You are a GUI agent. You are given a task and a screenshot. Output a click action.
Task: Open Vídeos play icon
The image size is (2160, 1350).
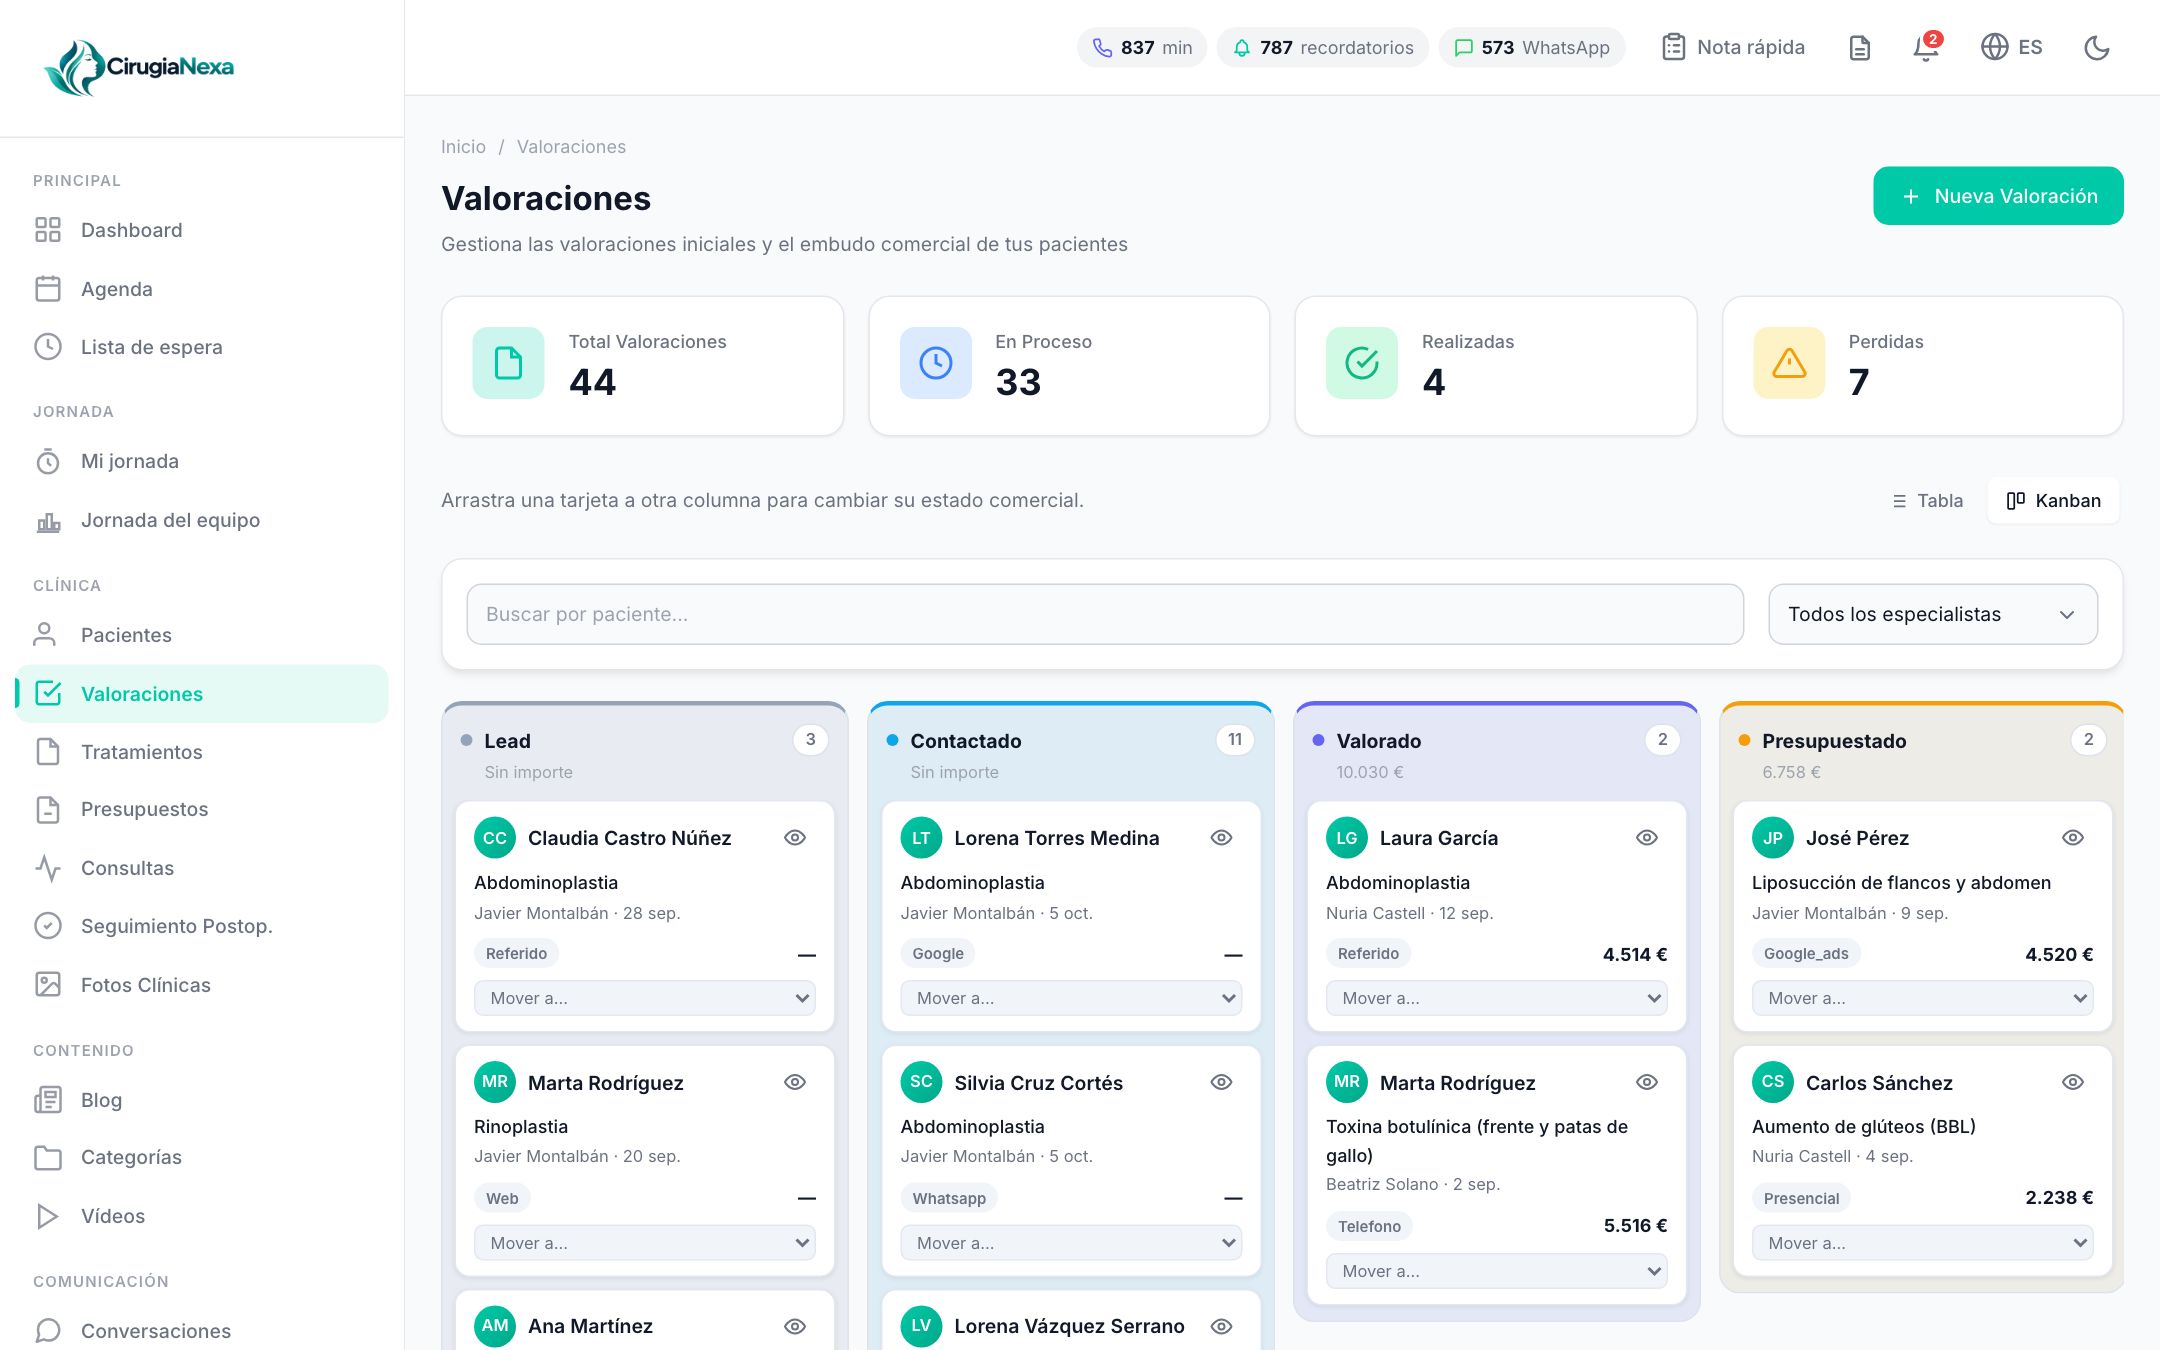[x=48, y=1216]
